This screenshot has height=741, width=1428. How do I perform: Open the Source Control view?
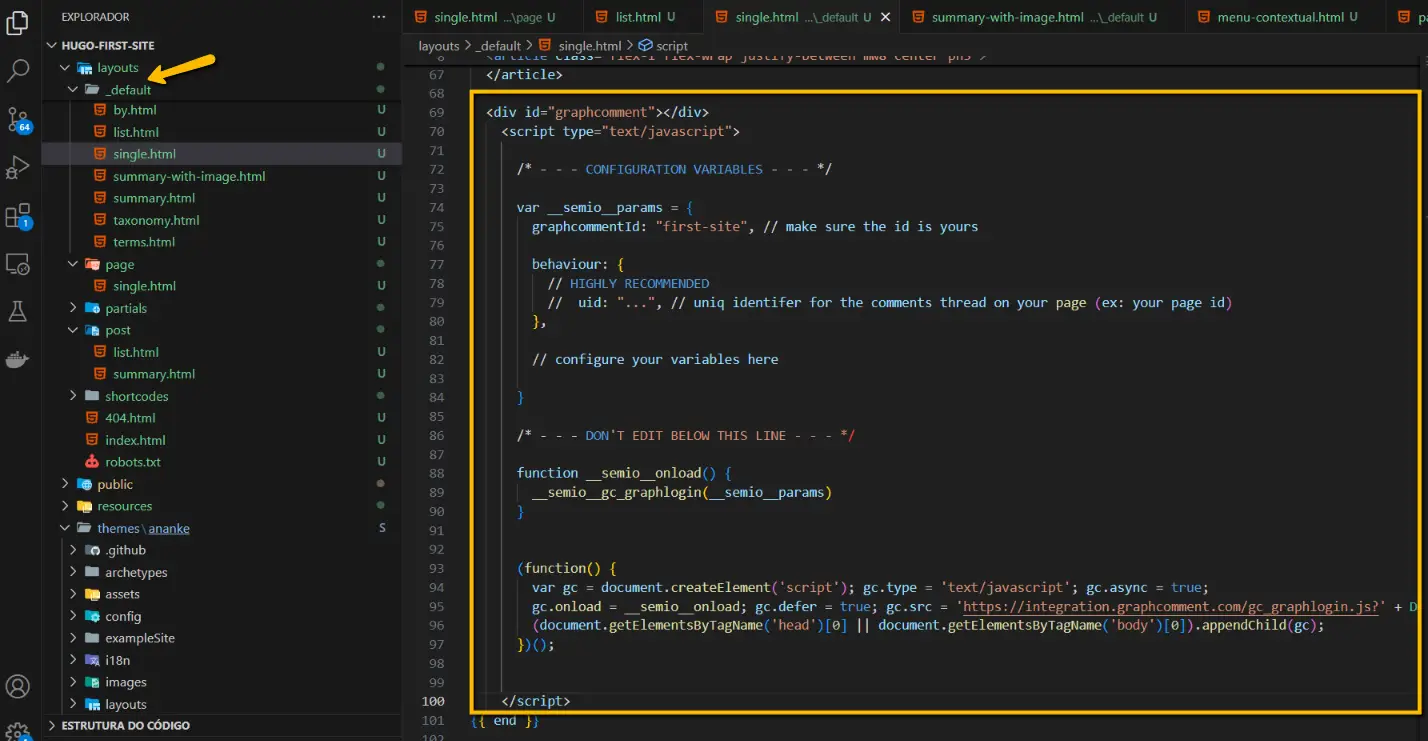[19, 119]
